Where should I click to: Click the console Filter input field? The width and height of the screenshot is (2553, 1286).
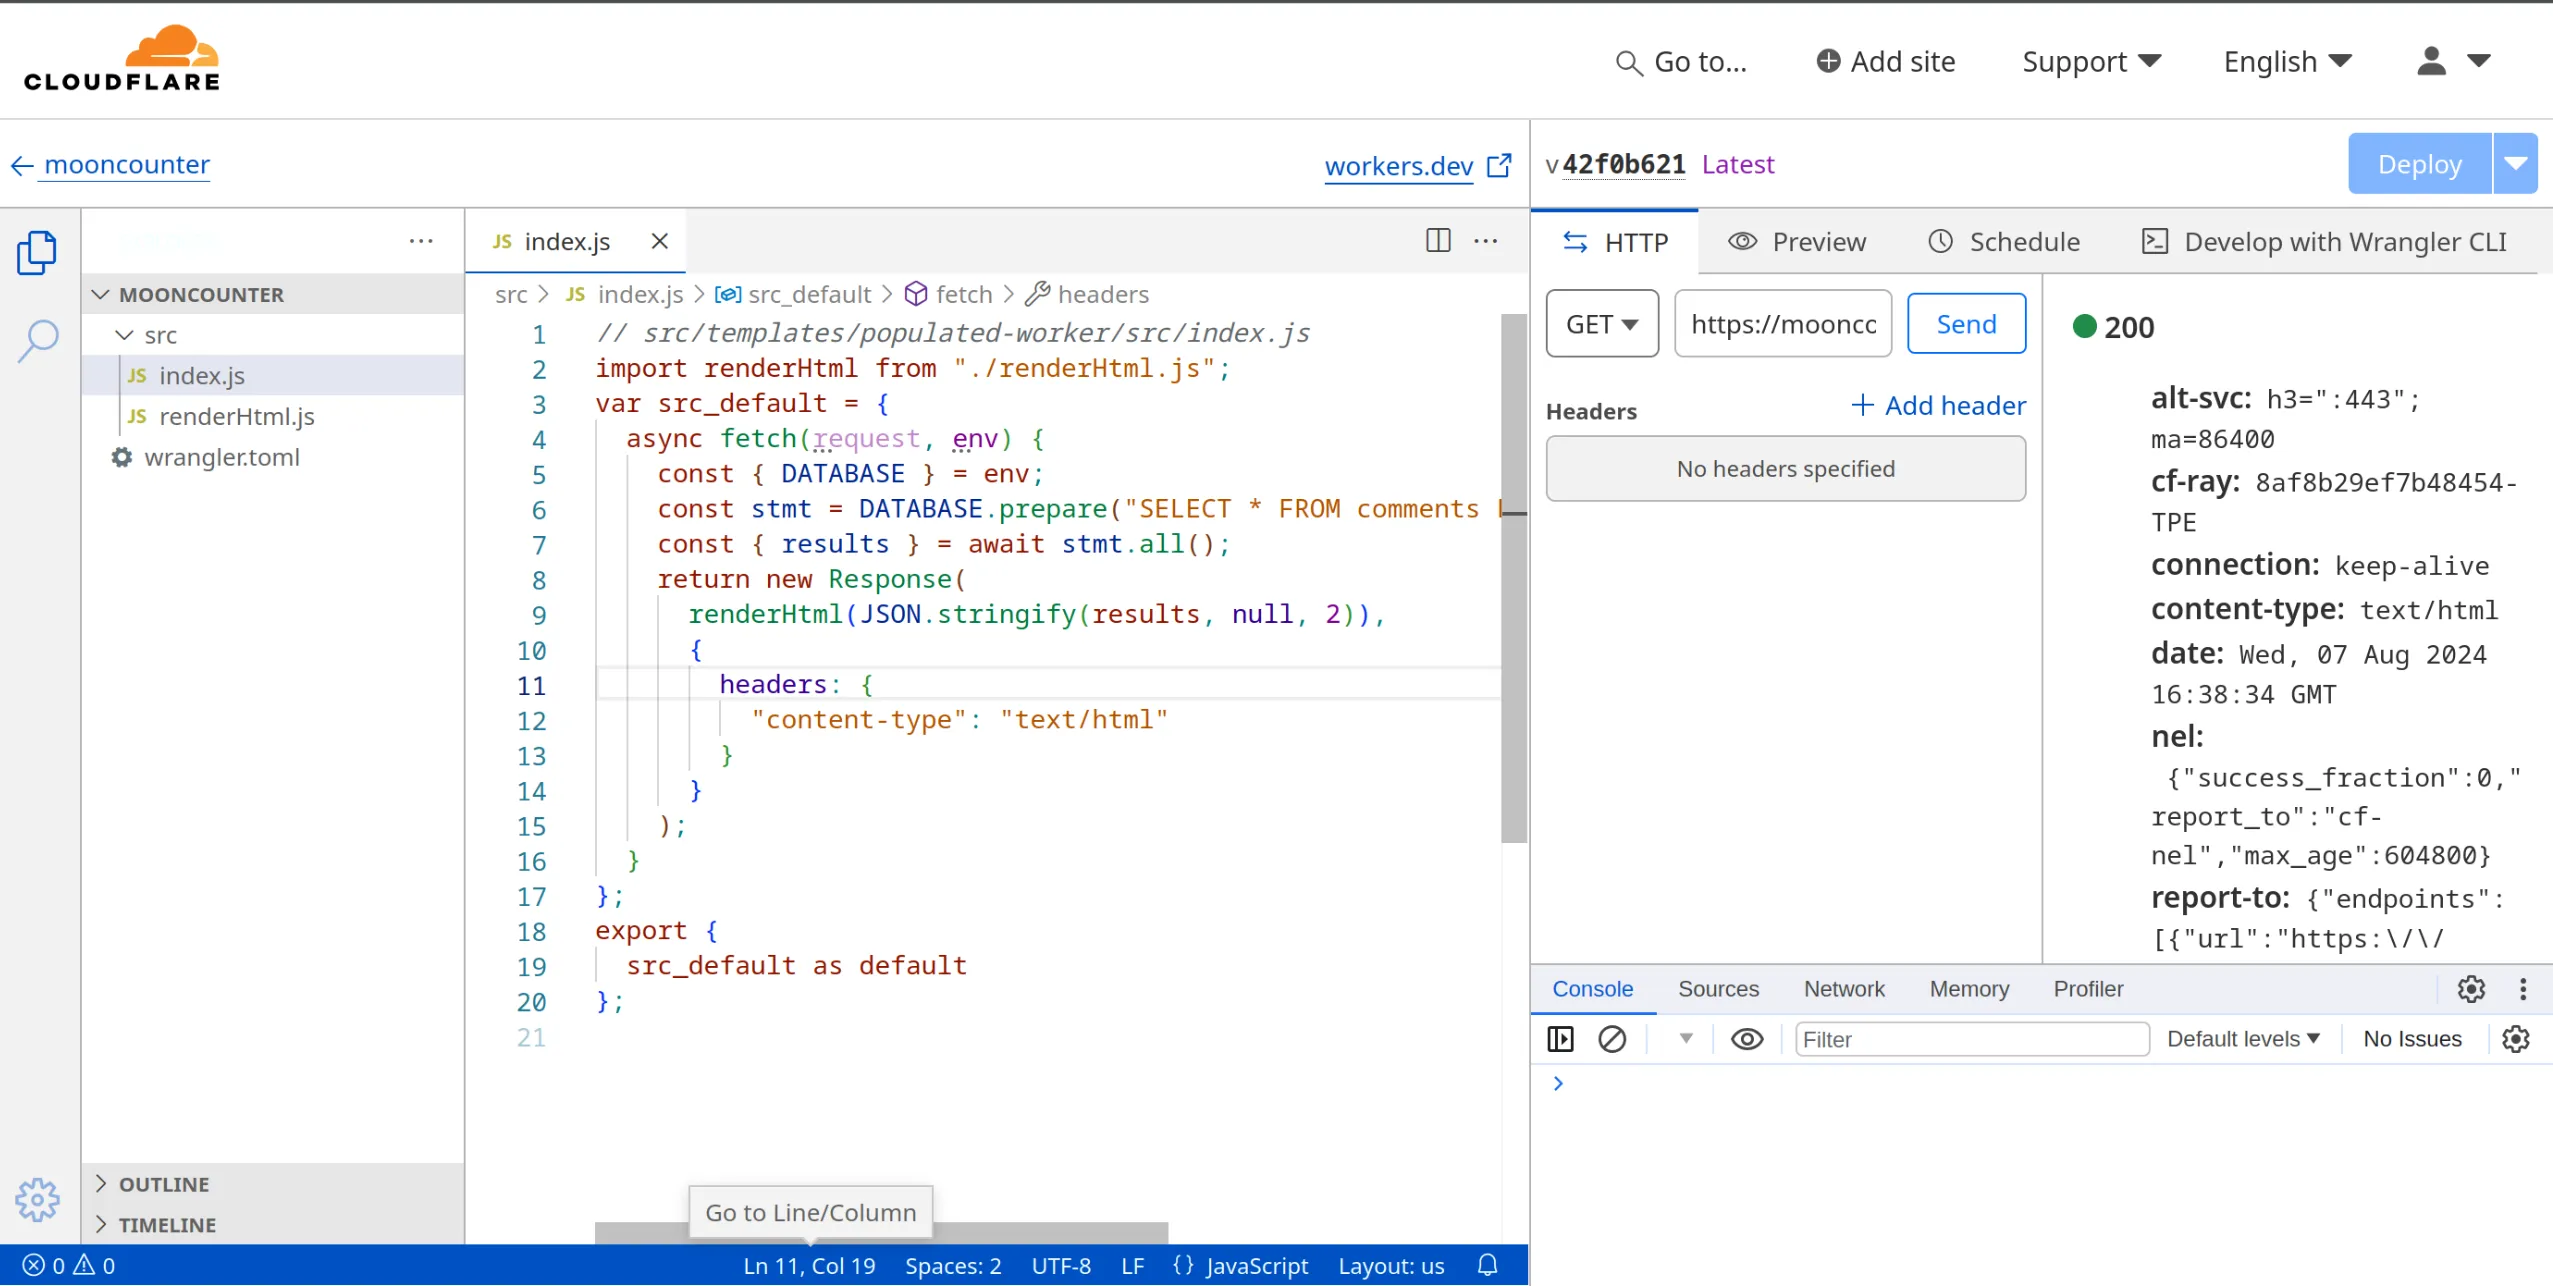1970,1039
